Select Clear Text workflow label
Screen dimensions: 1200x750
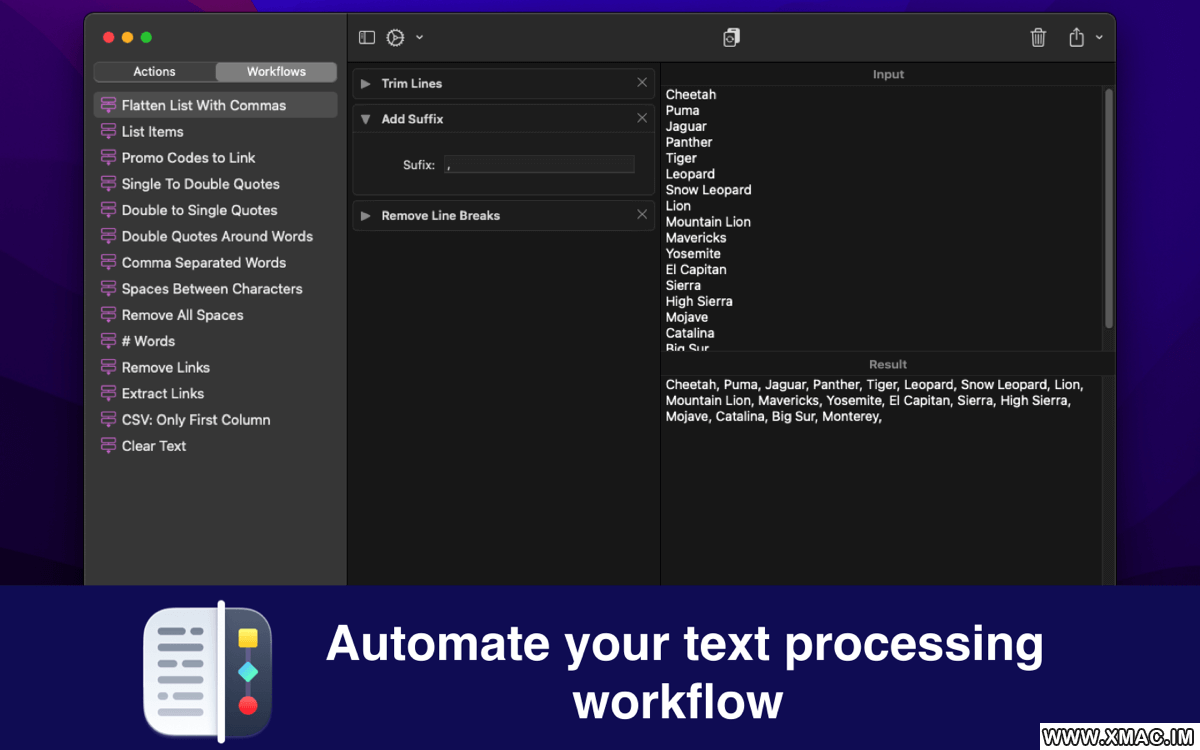(x=154, y=446)
